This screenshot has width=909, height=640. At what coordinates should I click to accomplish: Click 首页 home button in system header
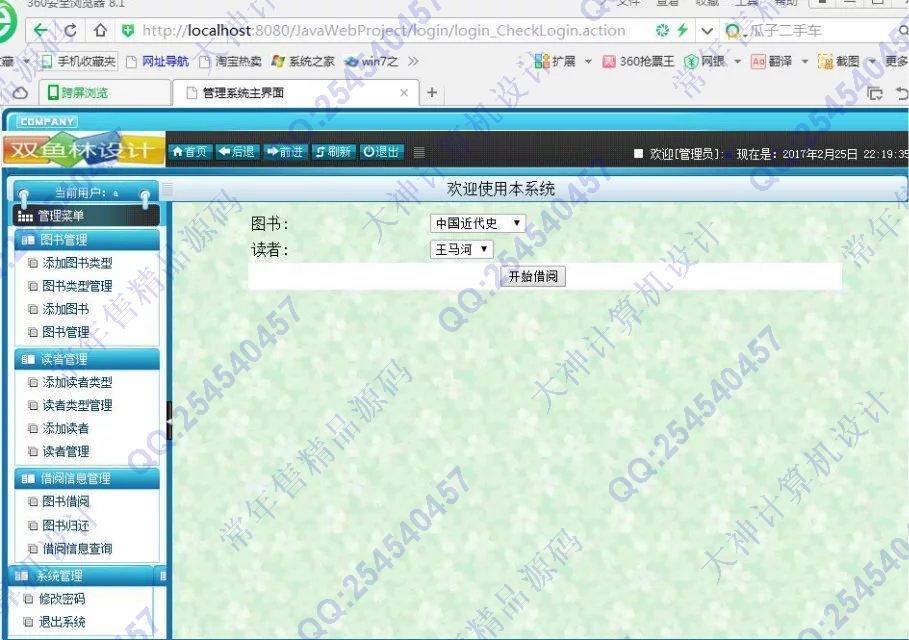pyautogui.click(x=190, y=152)
